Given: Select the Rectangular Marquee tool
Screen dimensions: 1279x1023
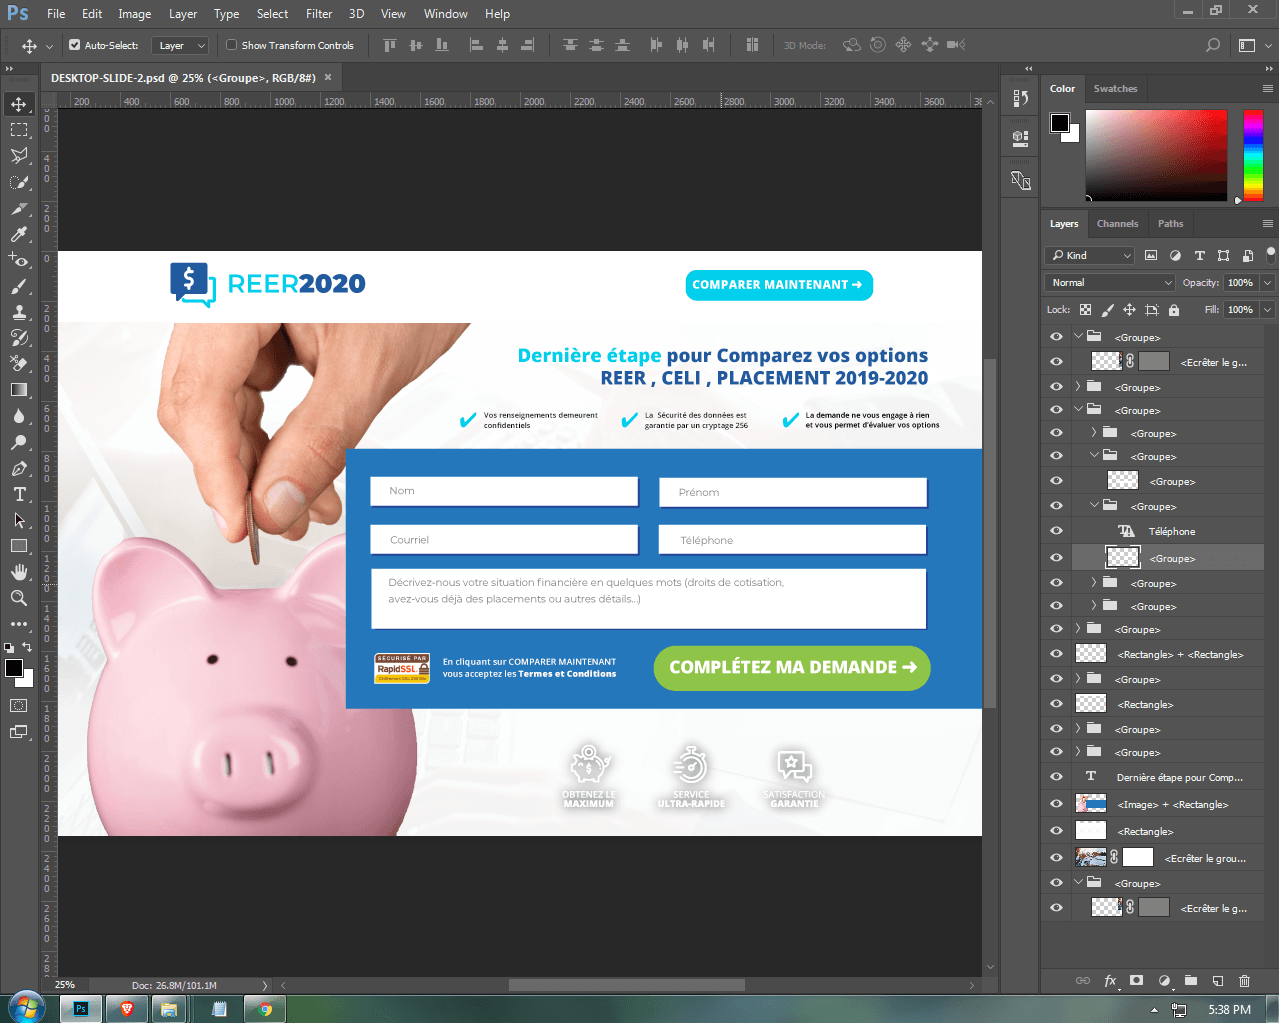Looking at the screenshot, I should [x=19, y=130].
